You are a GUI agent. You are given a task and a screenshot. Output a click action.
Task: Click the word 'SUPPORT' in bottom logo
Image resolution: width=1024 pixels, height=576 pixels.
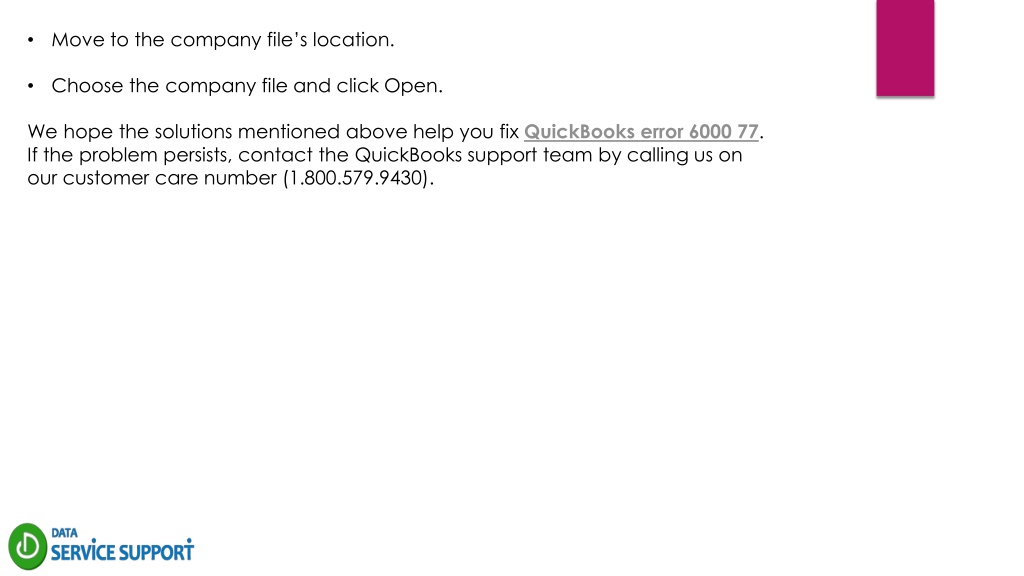pos(157,552)
